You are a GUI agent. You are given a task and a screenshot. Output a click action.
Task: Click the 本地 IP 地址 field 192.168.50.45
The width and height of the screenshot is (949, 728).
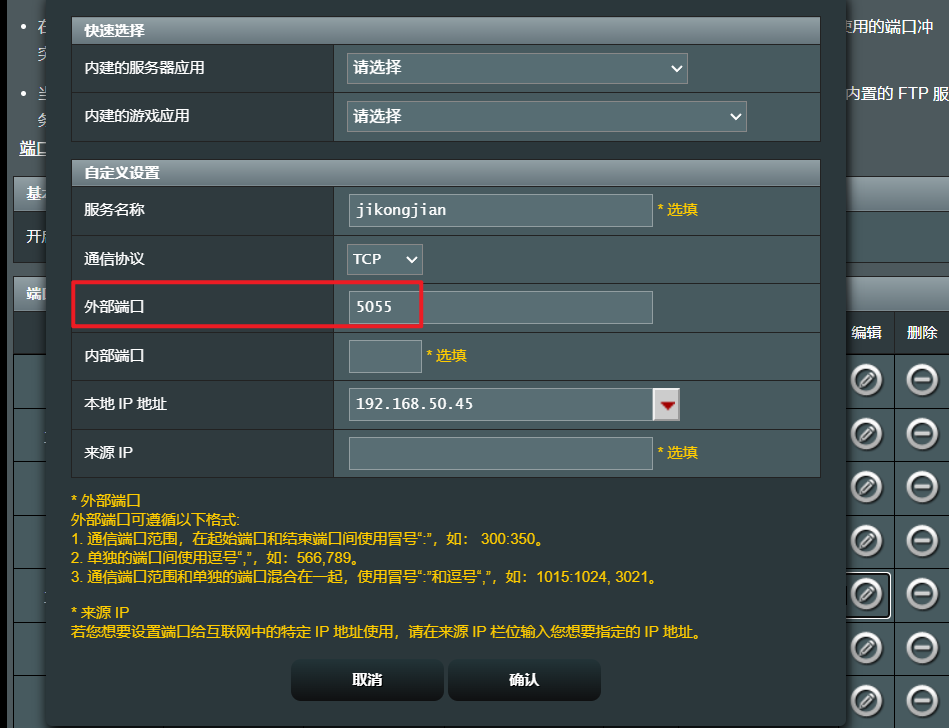click(x=501, y=404)
